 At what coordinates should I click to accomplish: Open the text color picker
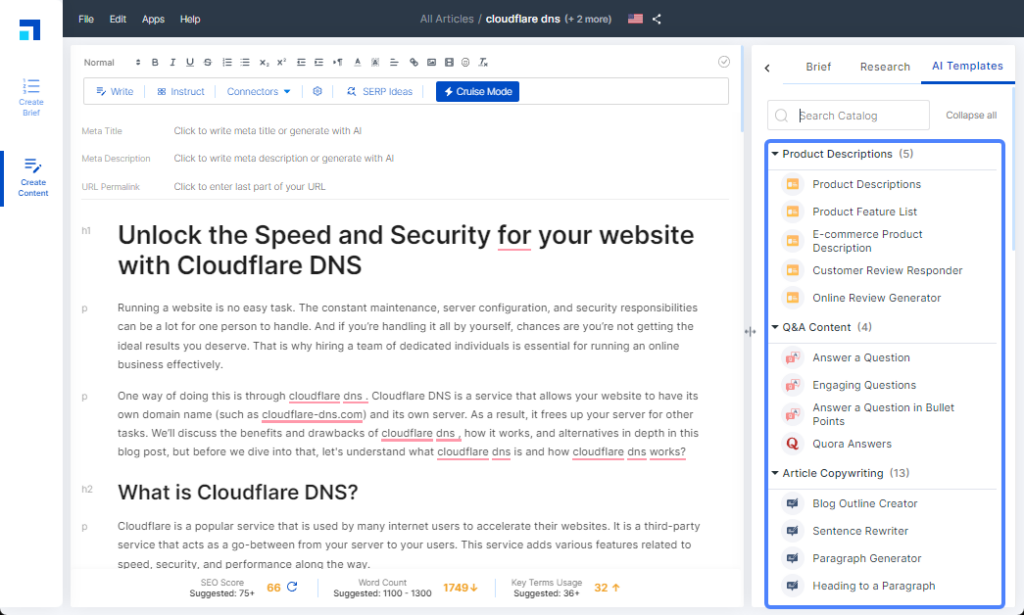pos(357,63)
